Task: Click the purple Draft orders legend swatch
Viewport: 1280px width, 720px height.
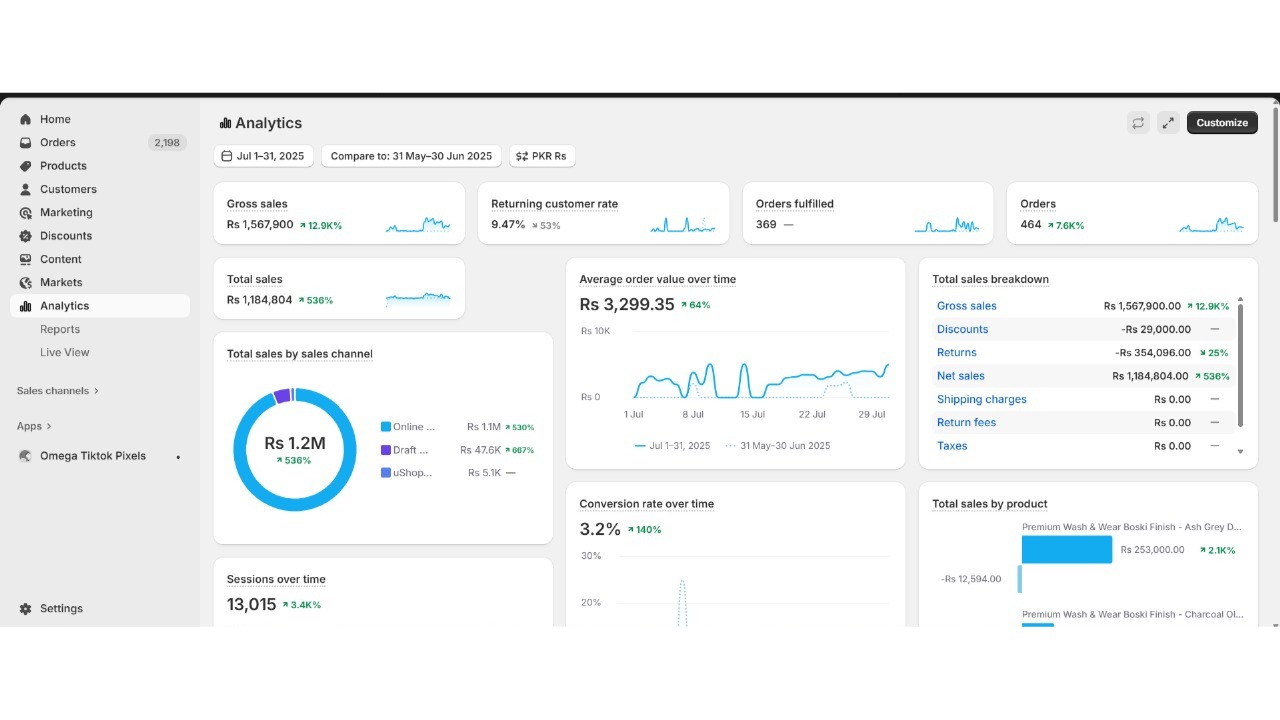Action: click(x=386, y=450)
